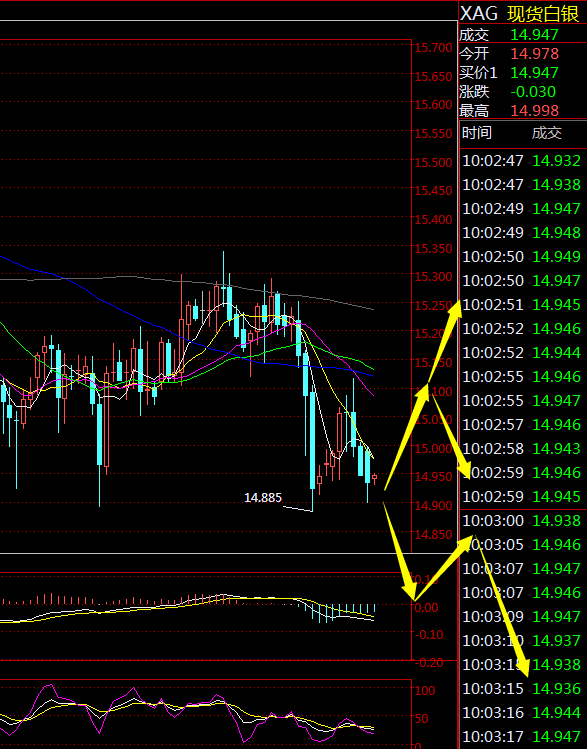Click price 14.946 in the 10:03:05 row
The image size is (587, 749).
pos(556,545)
